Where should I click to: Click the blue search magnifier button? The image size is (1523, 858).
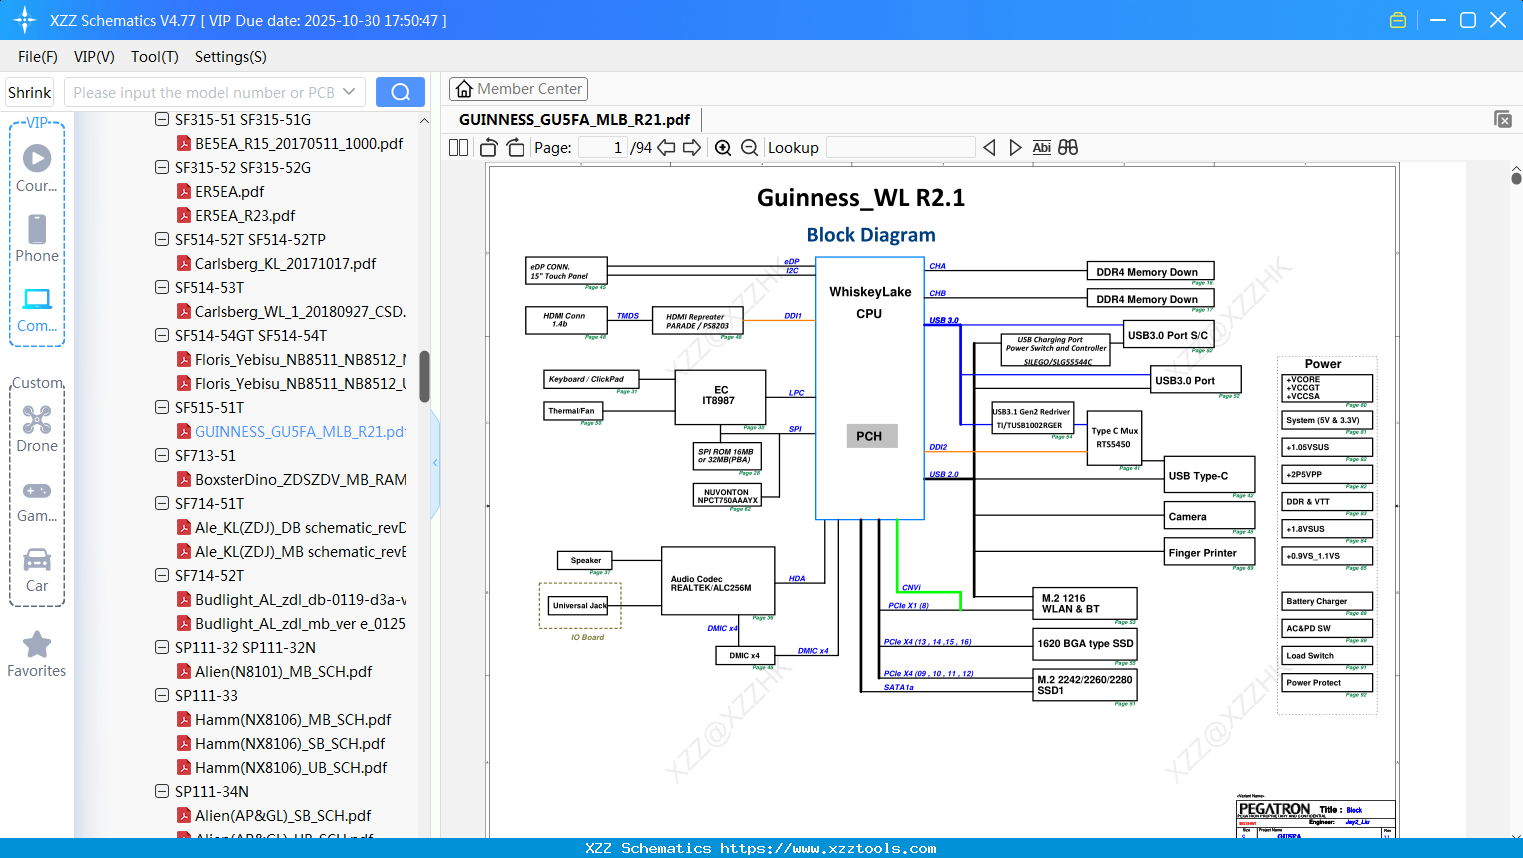(x=400, y=92)
